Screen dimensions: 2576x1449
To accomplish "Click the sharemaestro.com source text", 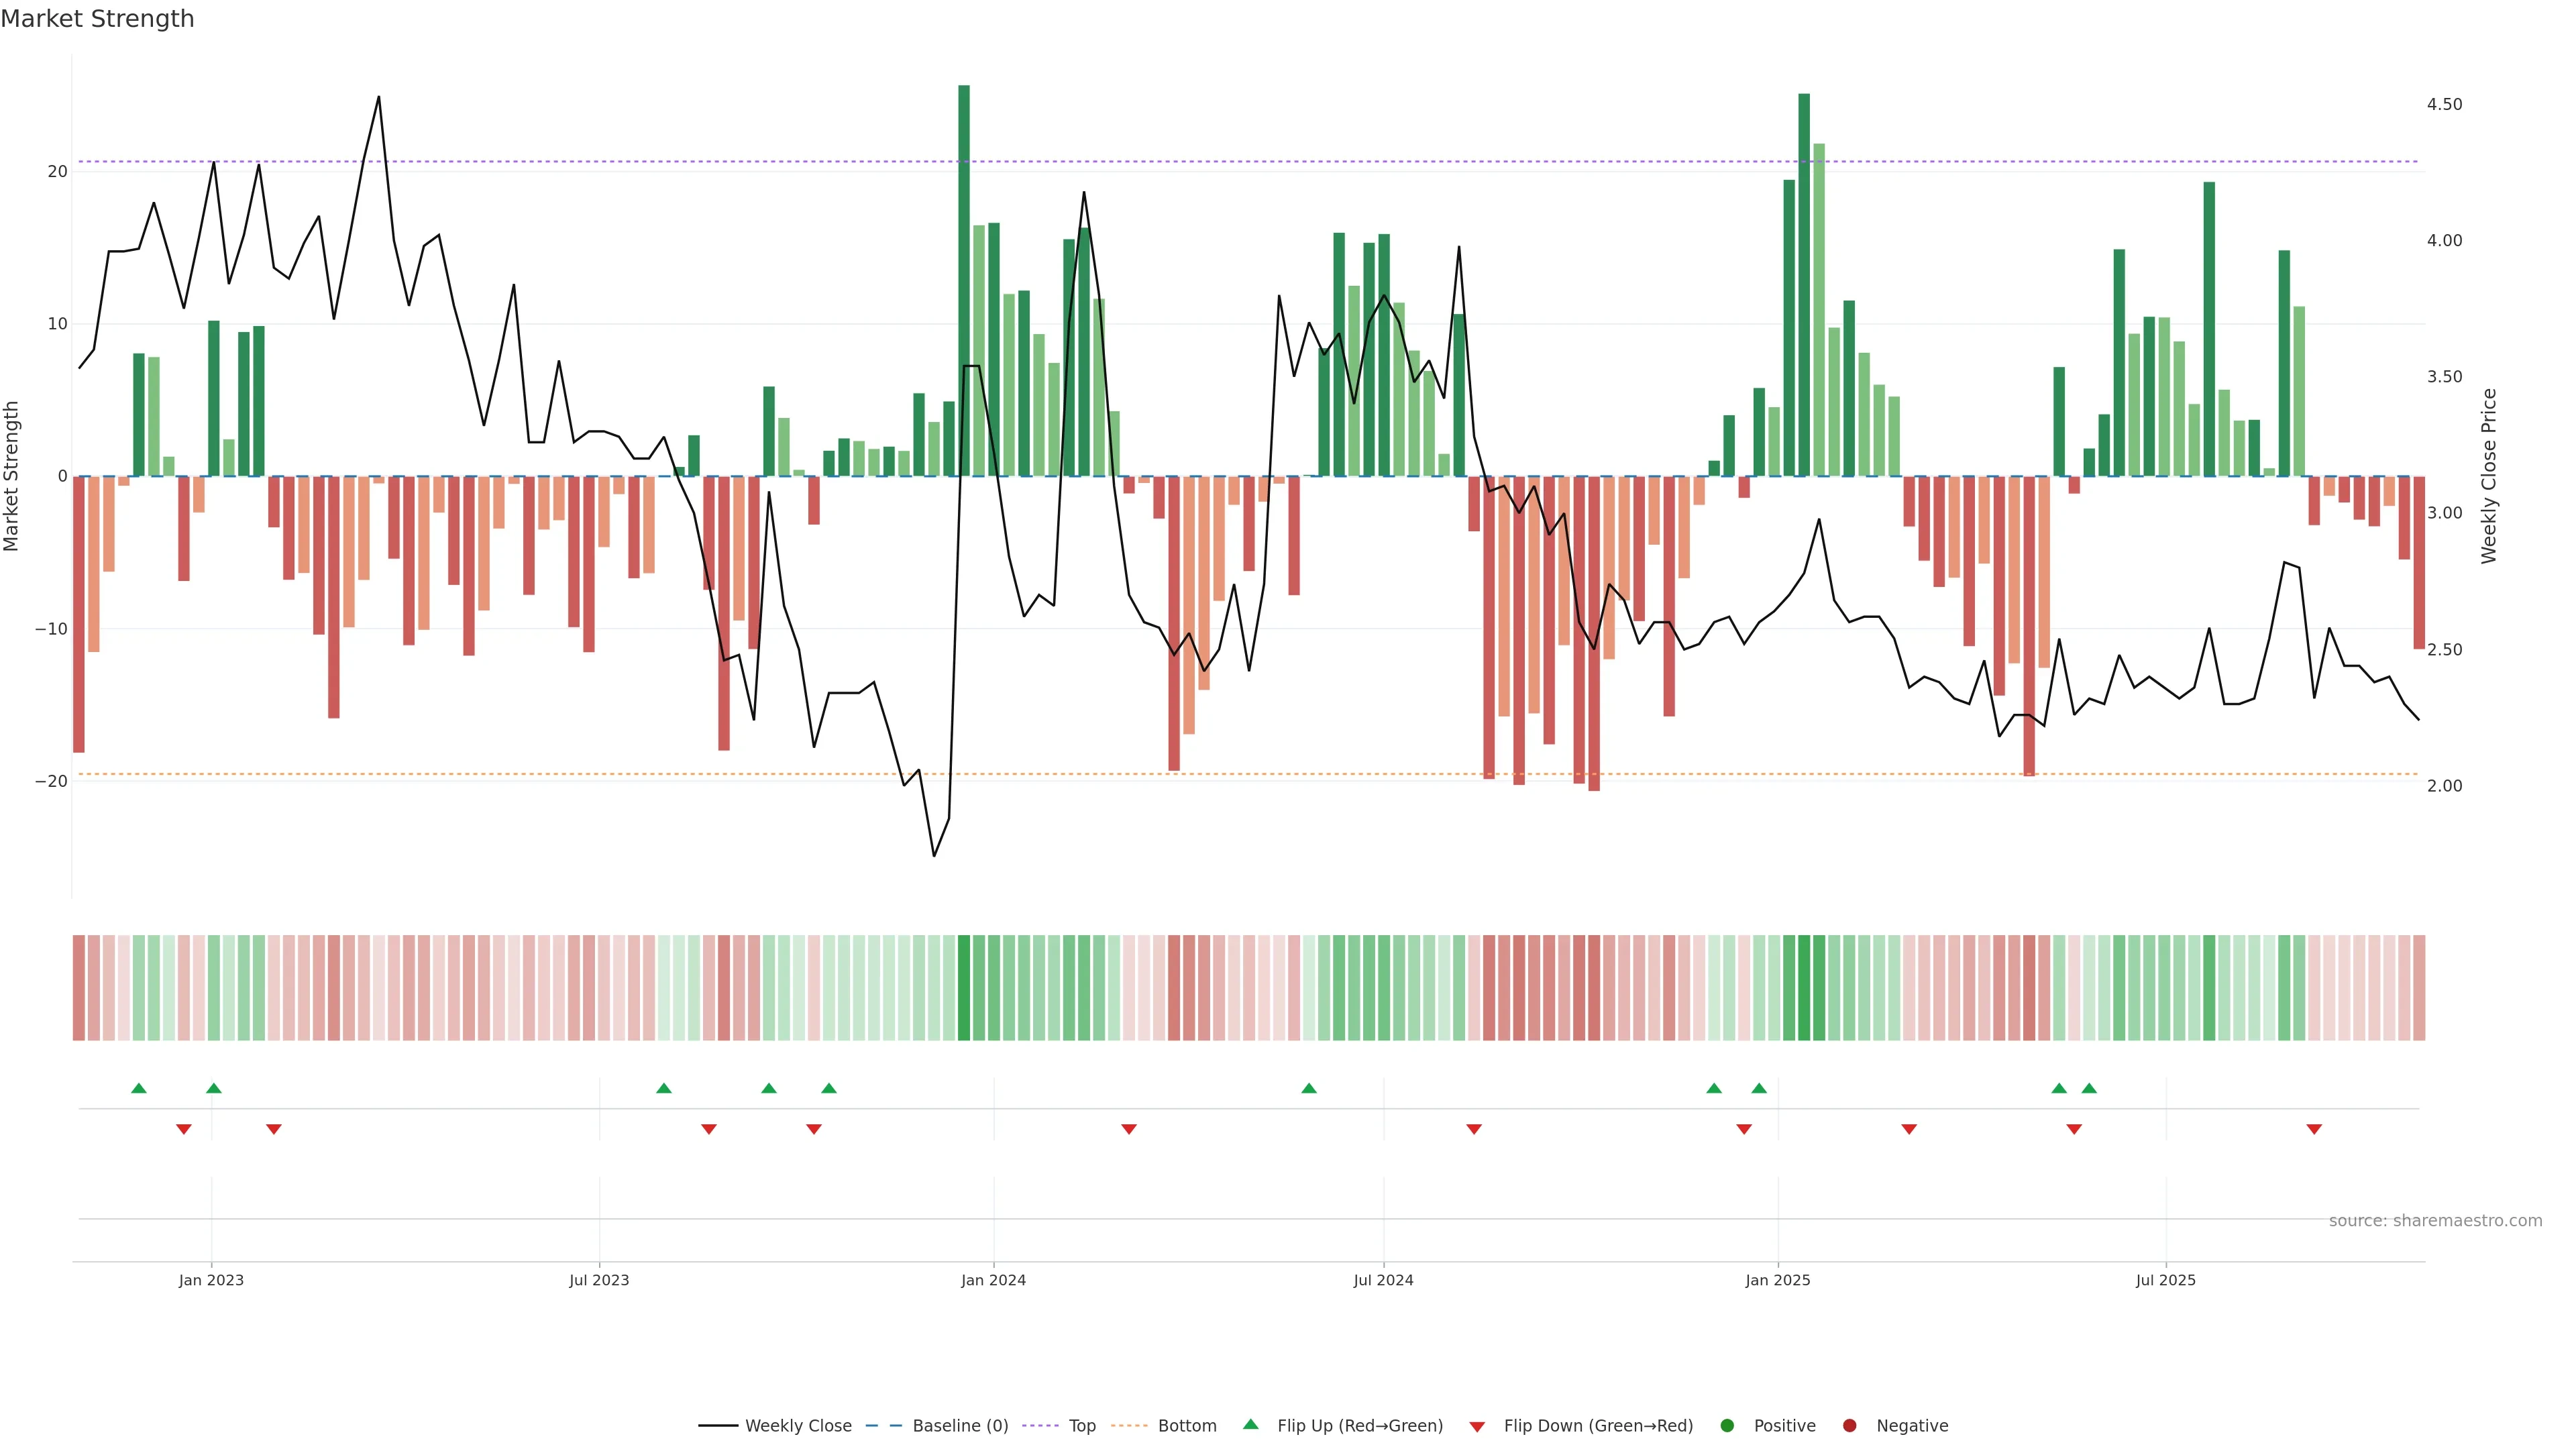I will [x=2435, y=1221].
